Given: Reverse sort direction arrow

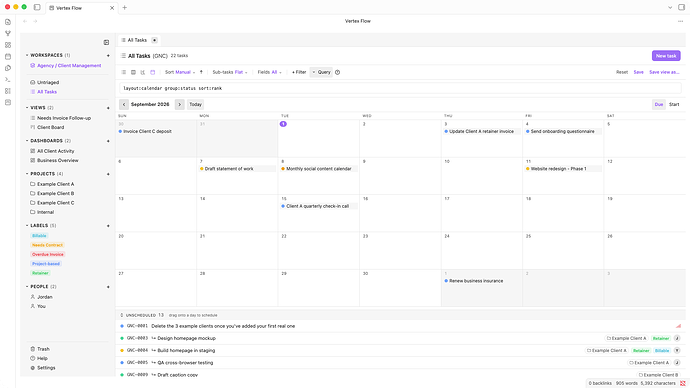Looking at the screenshot, I should (x=201, y=72).
